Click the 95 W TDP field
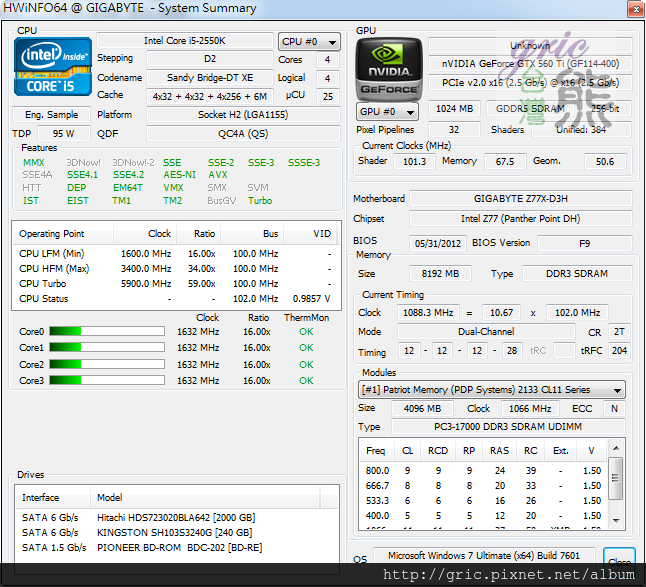This screenshot has width=646, height=587. 63,134
